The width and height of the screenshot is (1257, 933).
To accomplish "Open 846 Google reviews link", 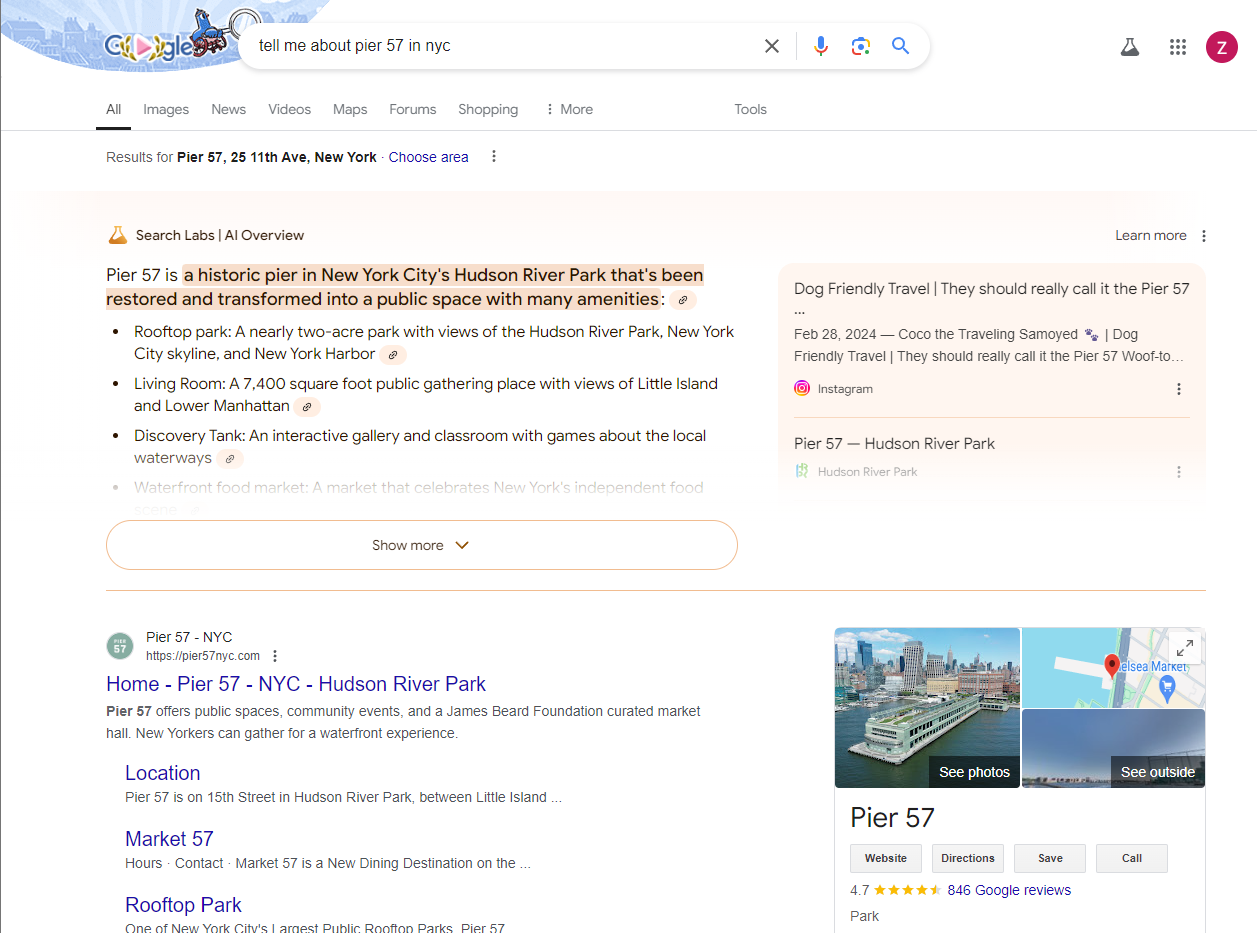I will pyautogui.click(x=1009, y=890).
